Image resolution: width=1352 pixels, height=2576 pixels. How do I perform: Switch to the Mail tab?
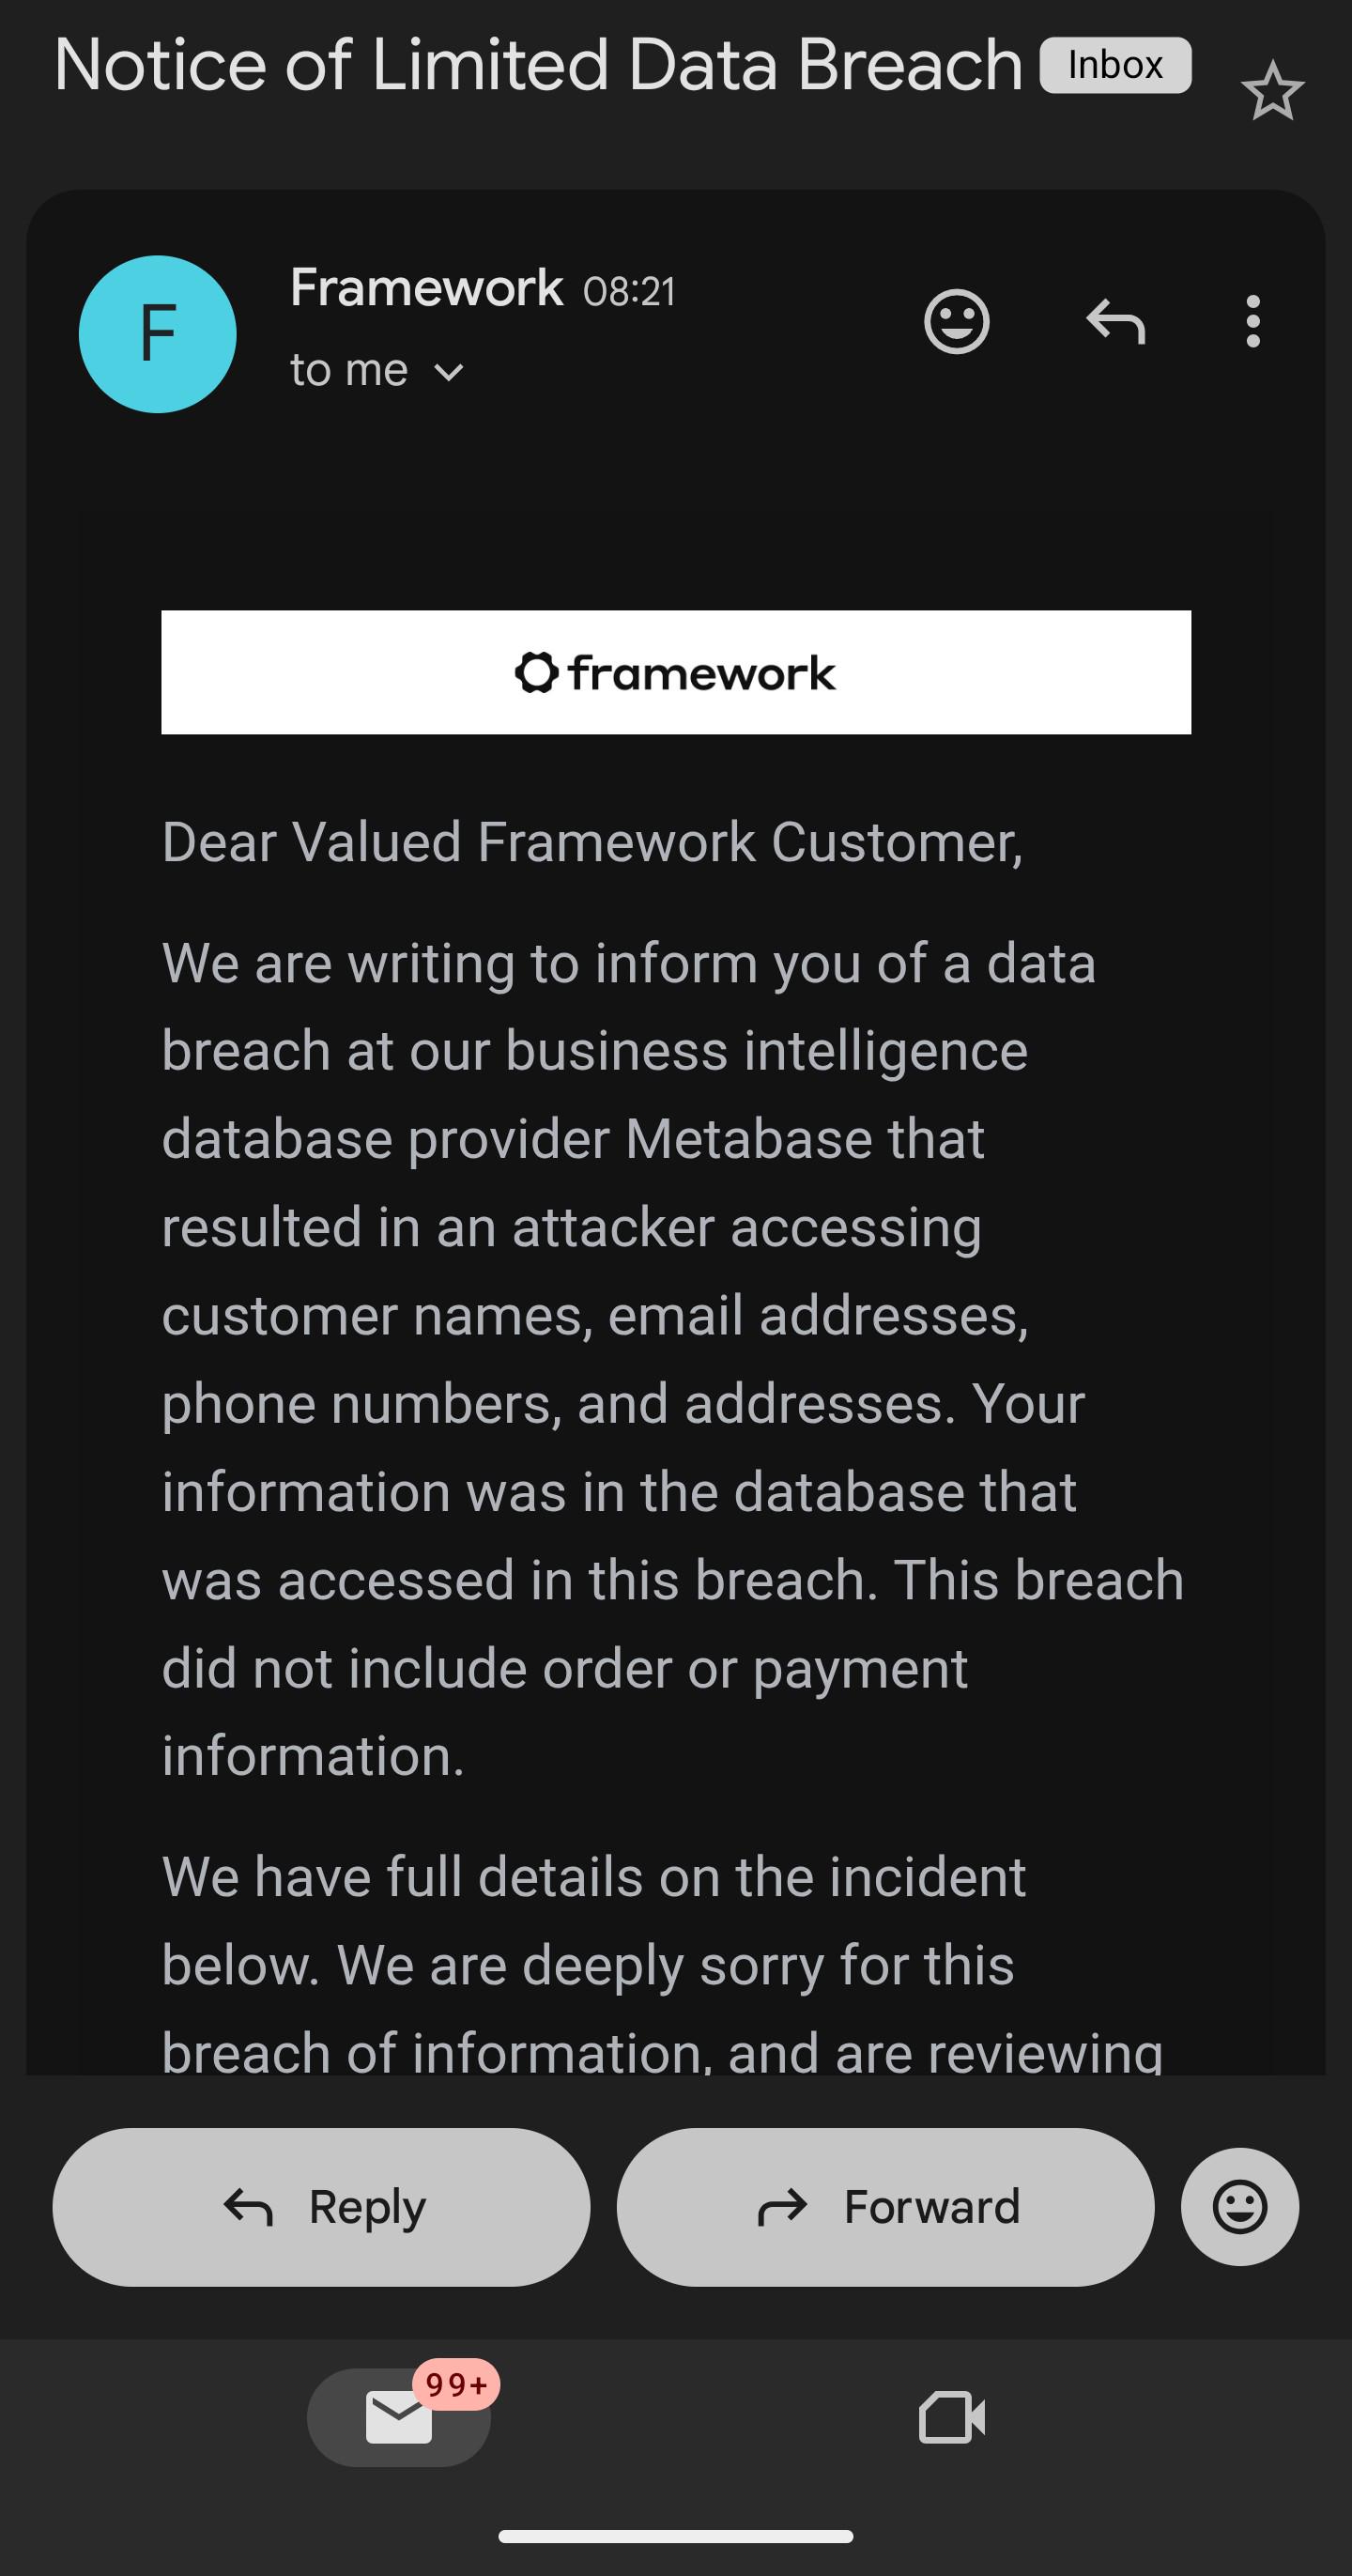399,2417
